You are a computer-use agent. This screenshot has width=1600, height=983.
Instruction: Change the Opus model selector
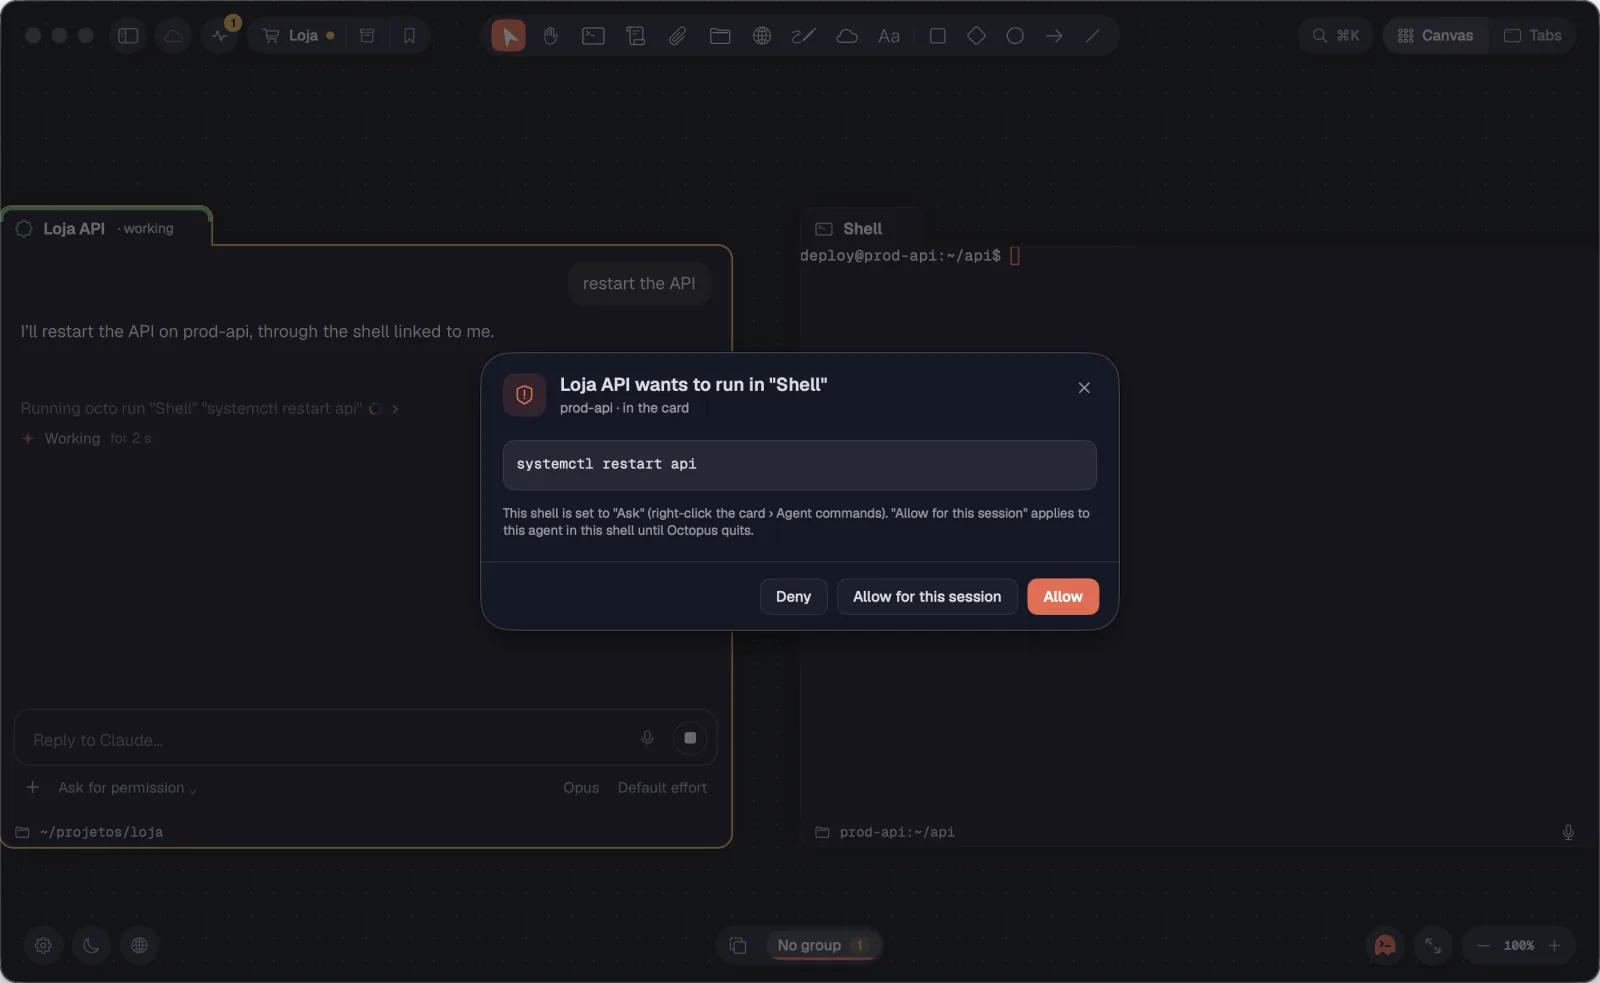coord(581,788)
